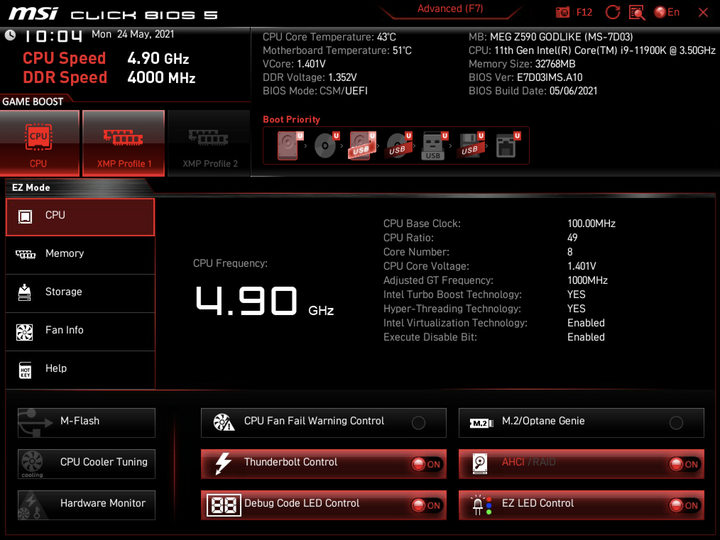Image resolution: width=720 pixels, height=540 pixels.
Task: Open CPU Cooler Tuning
Action: pos(86,464)
